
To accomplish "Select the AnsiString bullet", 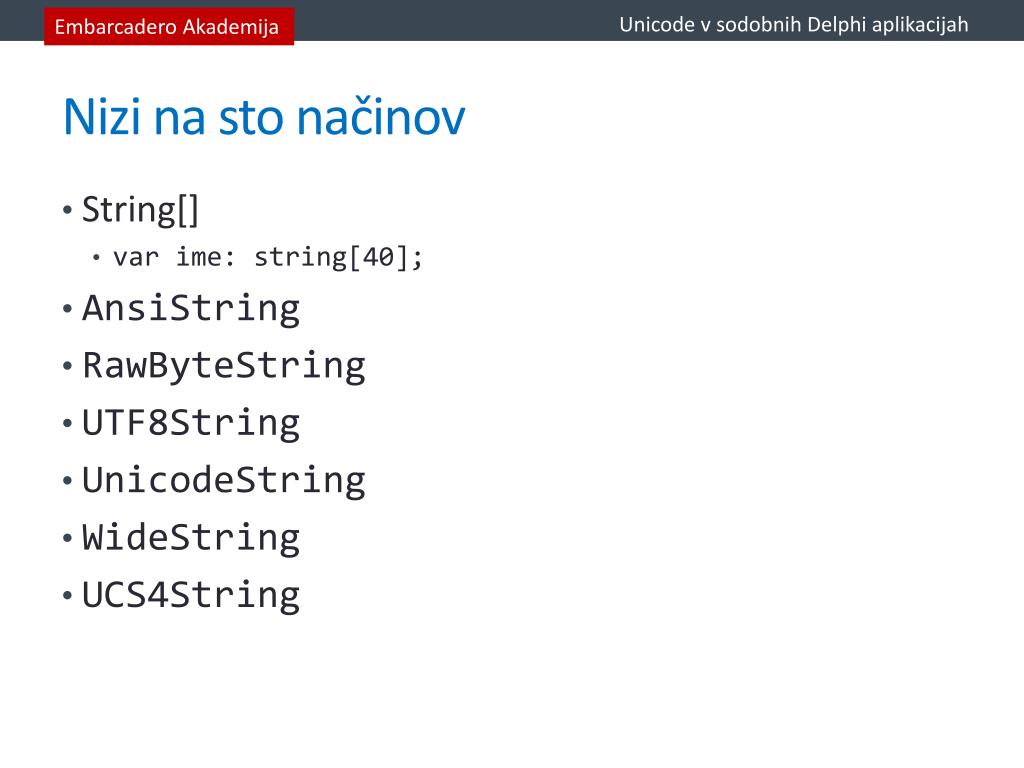I will 191,308.
